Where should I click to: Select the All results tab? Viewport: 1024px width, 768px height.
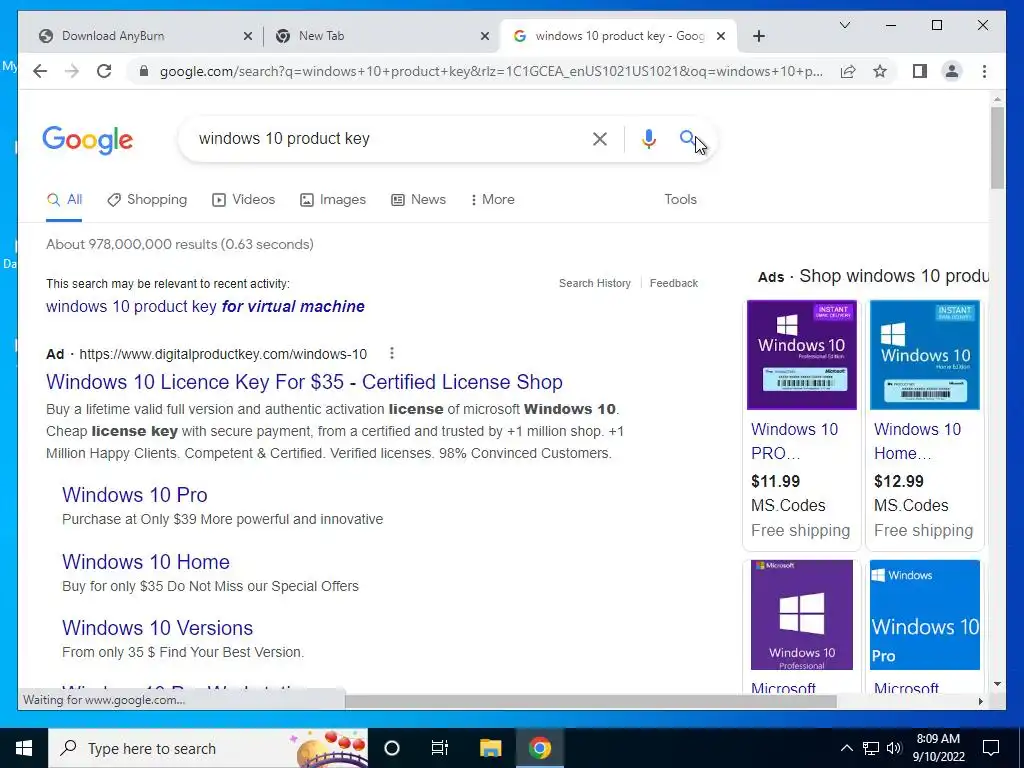coord(64,199)
